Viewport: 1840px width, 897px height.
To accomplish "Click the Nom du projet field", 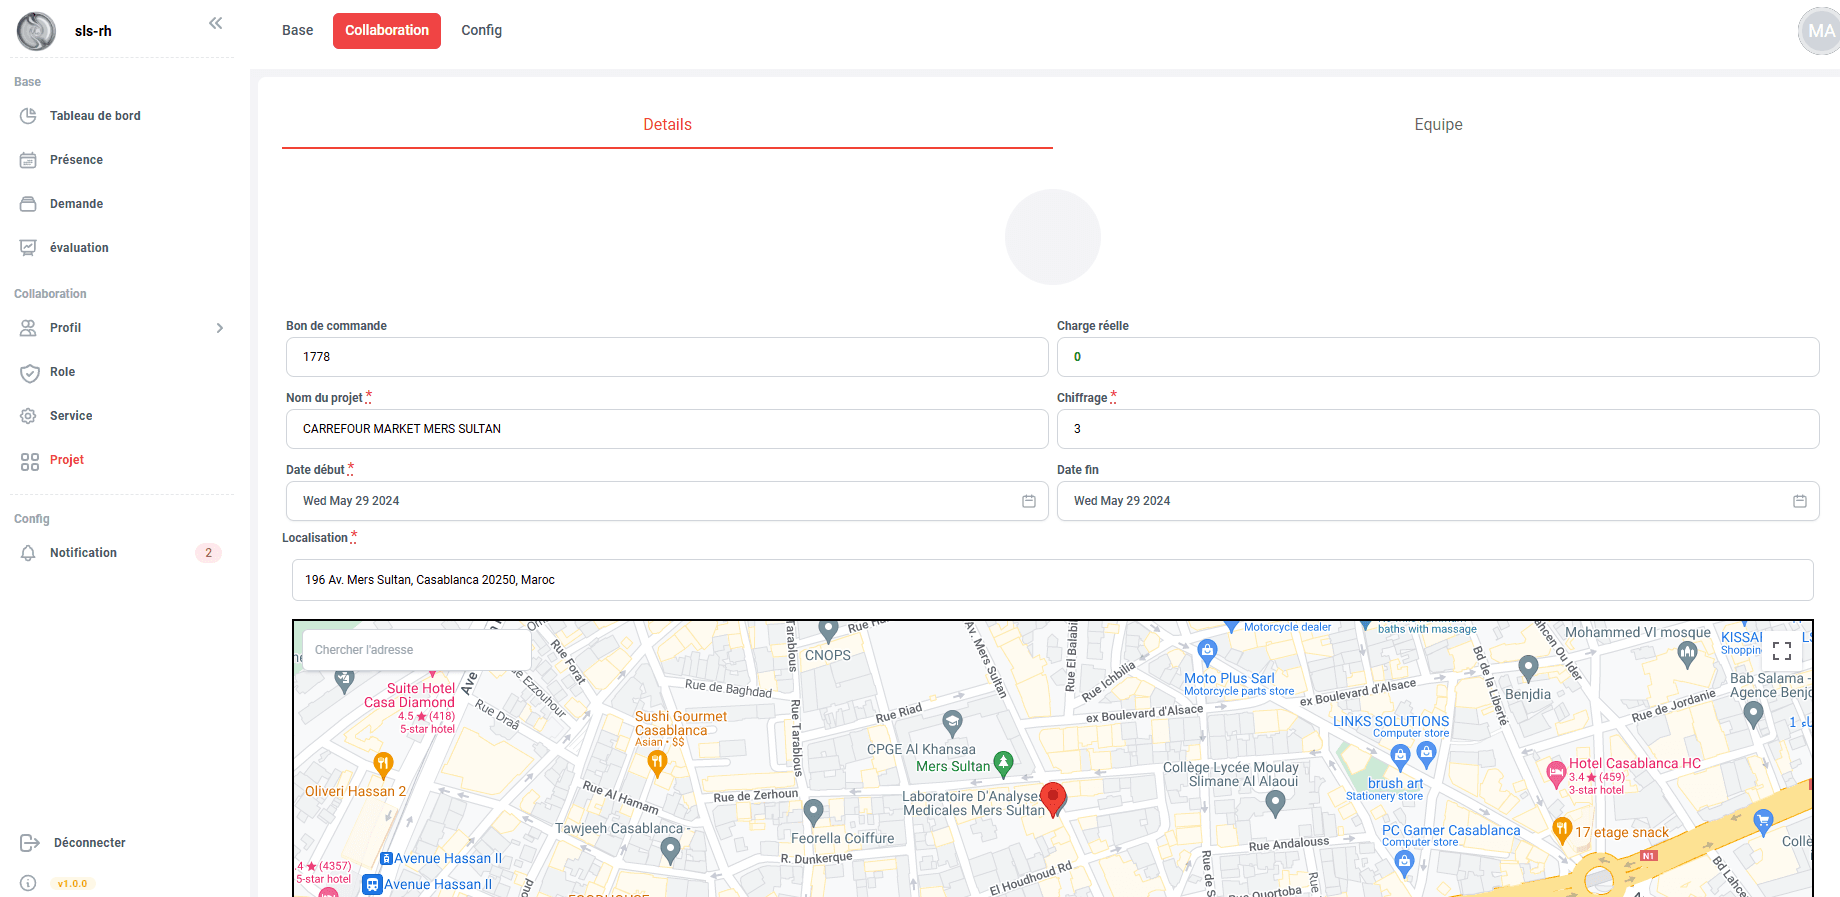I will tap(667, 429).
